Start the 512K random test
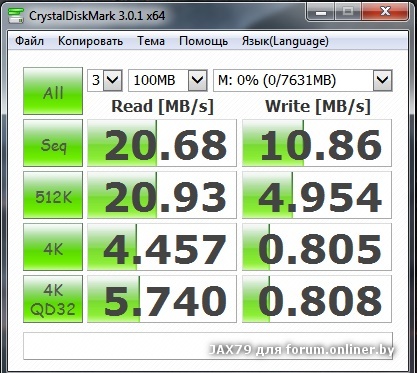 pyautogui.click(x=53, y=195)
